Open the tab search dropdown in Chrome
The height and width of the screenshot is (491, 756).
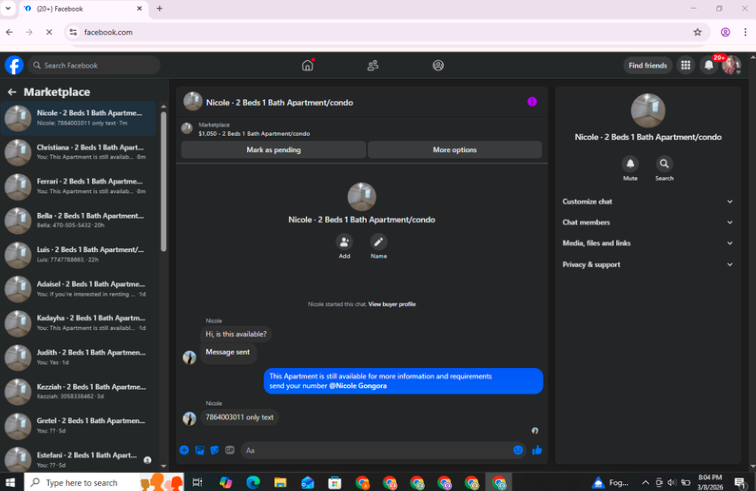tap(8, 9)
